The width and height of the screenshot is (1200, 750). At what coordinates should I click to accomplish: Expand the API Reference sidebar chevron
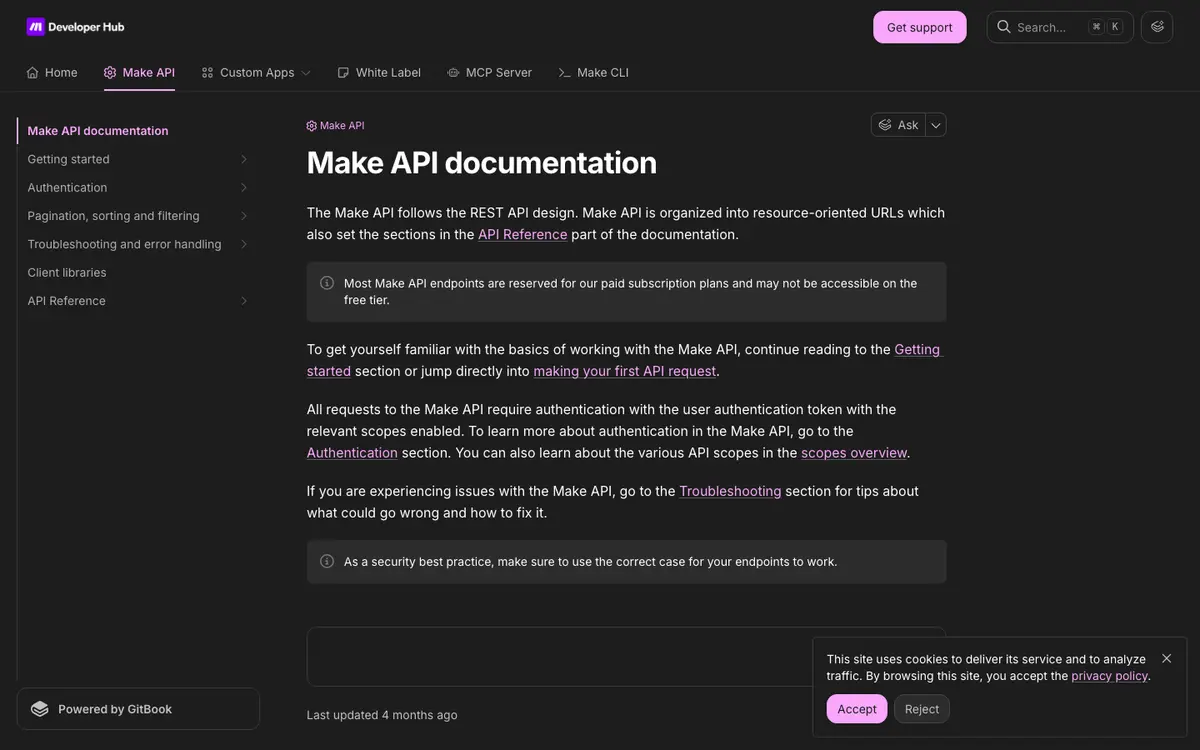(x=244, y=301)
